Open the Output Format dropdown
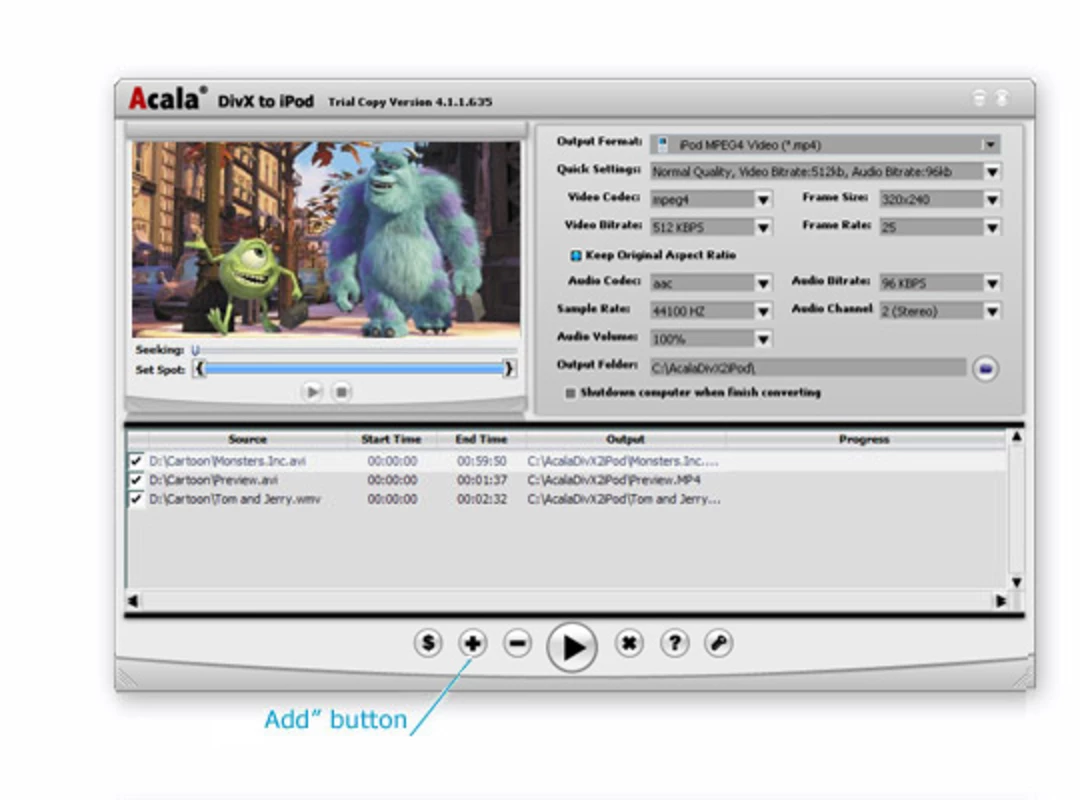This screenshot has height=800, width=1080. click(x=826, y=144)
